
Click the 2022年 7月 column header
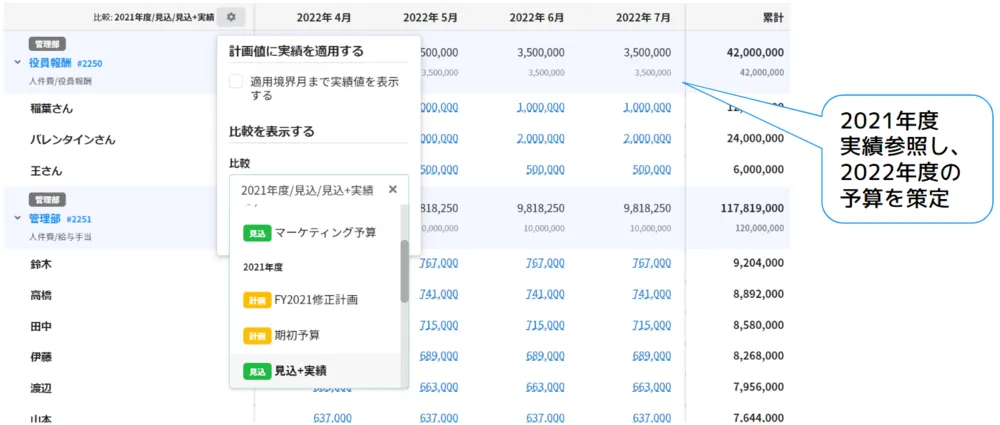[646, 17]
